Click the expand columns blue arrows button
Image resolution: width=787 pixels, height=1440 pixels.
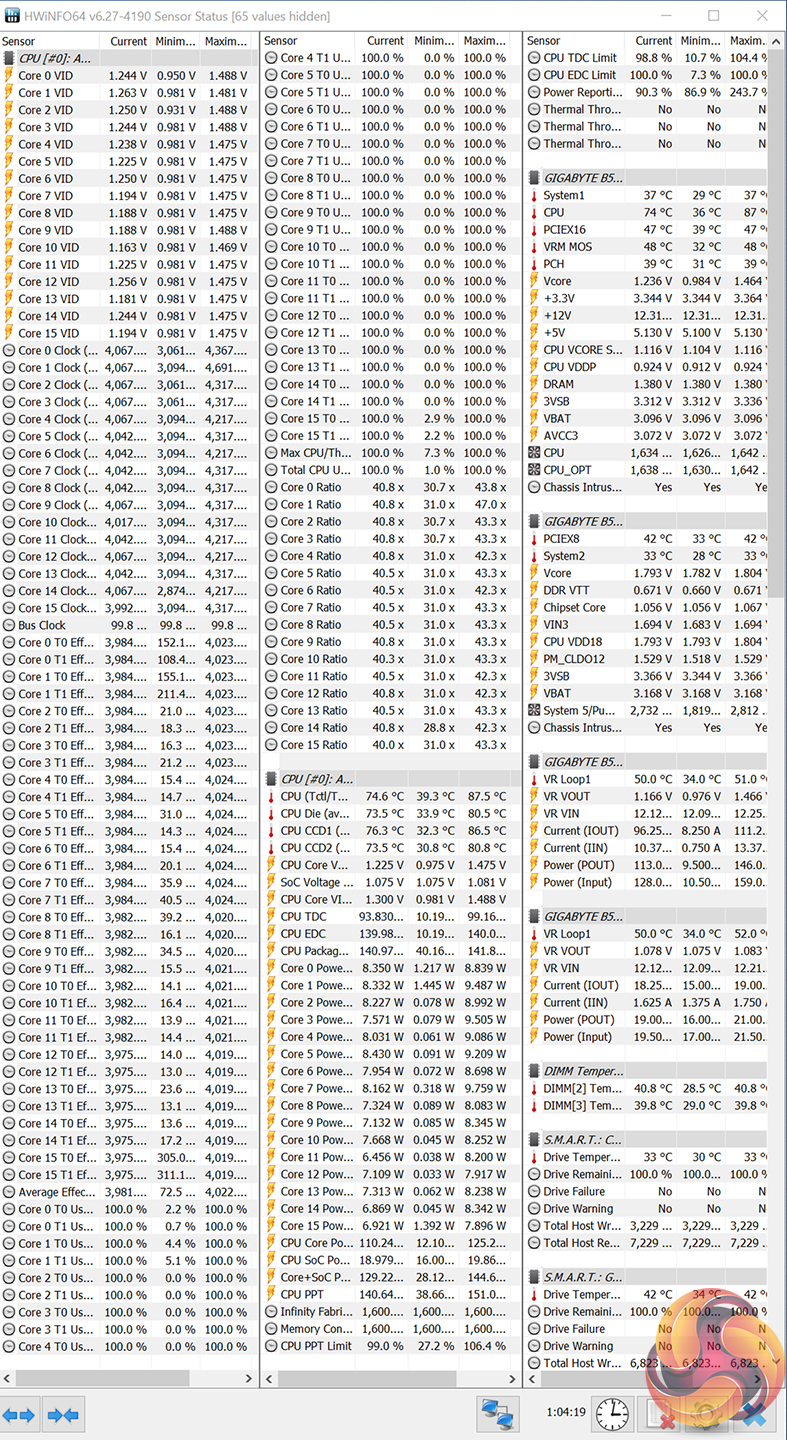[x=19, y=1415]
